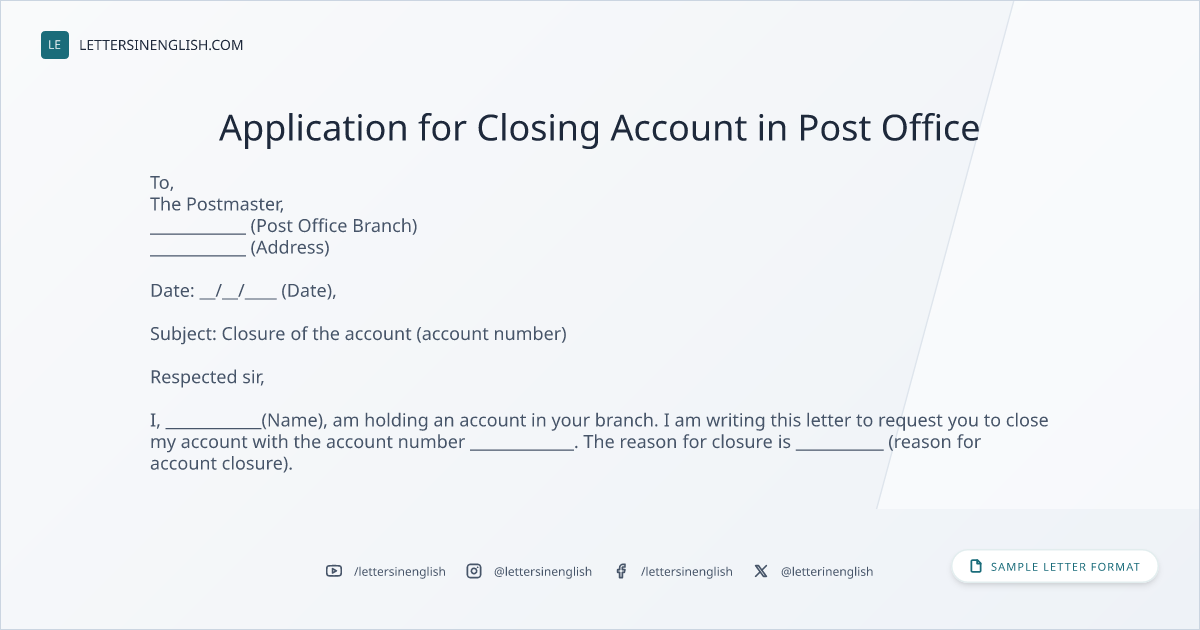The height and width of the screenshot is (630, 1200).
Task: Open the @lettersinenglish Instagram handle
Action: click(x=543, y=571)
